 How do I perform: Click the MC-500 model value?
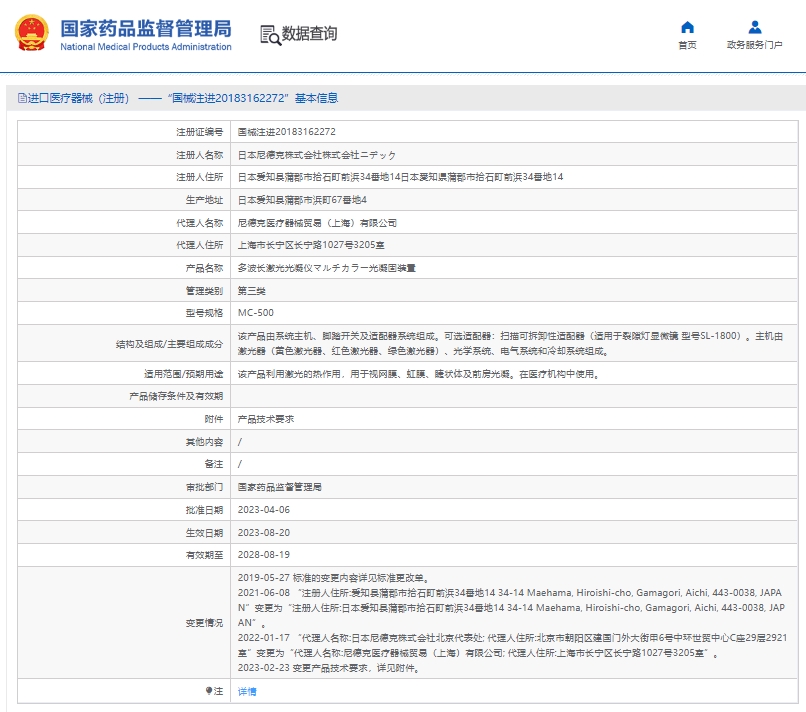click(255, 313)
